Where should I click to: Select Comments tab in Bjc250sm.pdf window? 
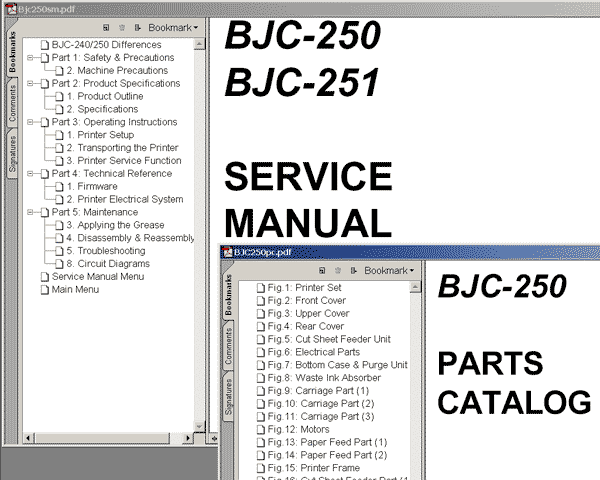[13, 103]
